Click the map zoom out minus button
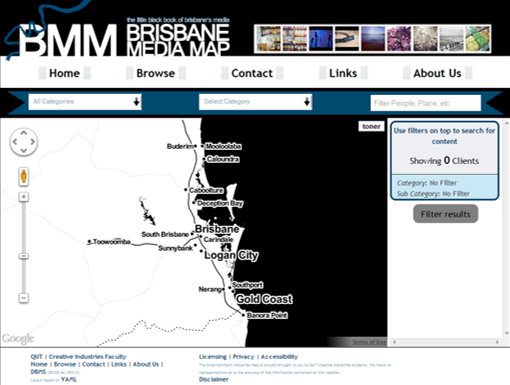Viewport: 510px width, 385px height. (24, 298)
